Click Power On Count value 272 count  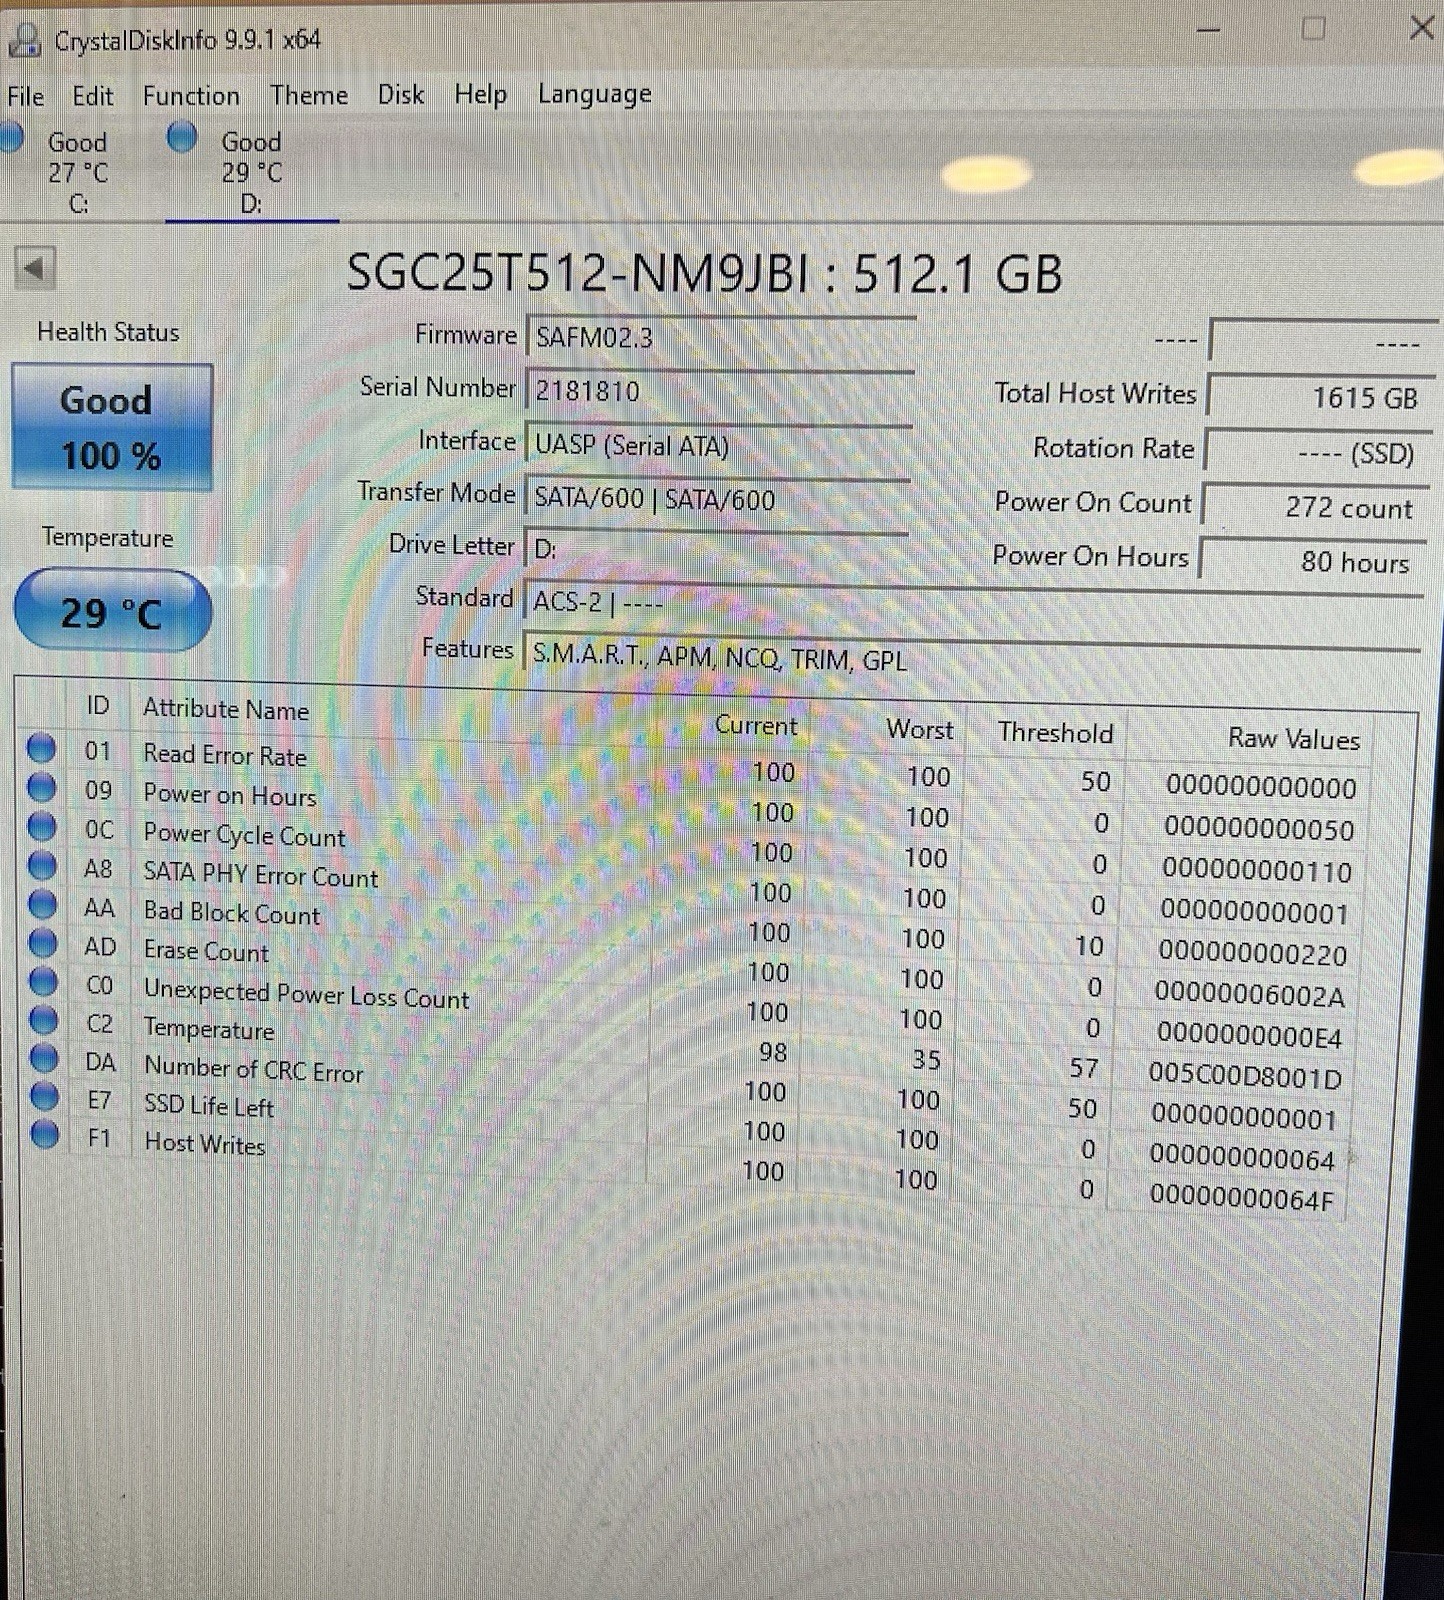tap(1316, 507)
